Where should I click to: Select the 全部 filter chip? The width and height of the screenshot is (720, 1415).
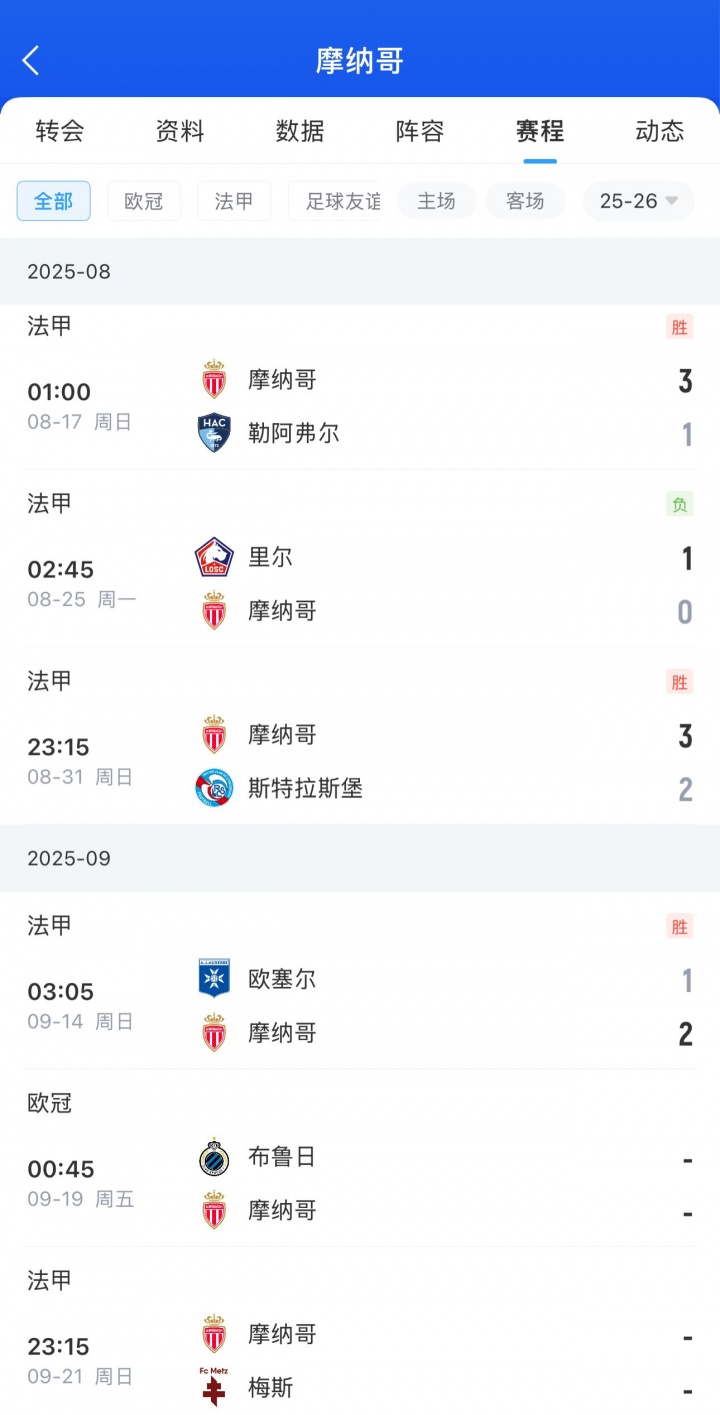(54, 201)
